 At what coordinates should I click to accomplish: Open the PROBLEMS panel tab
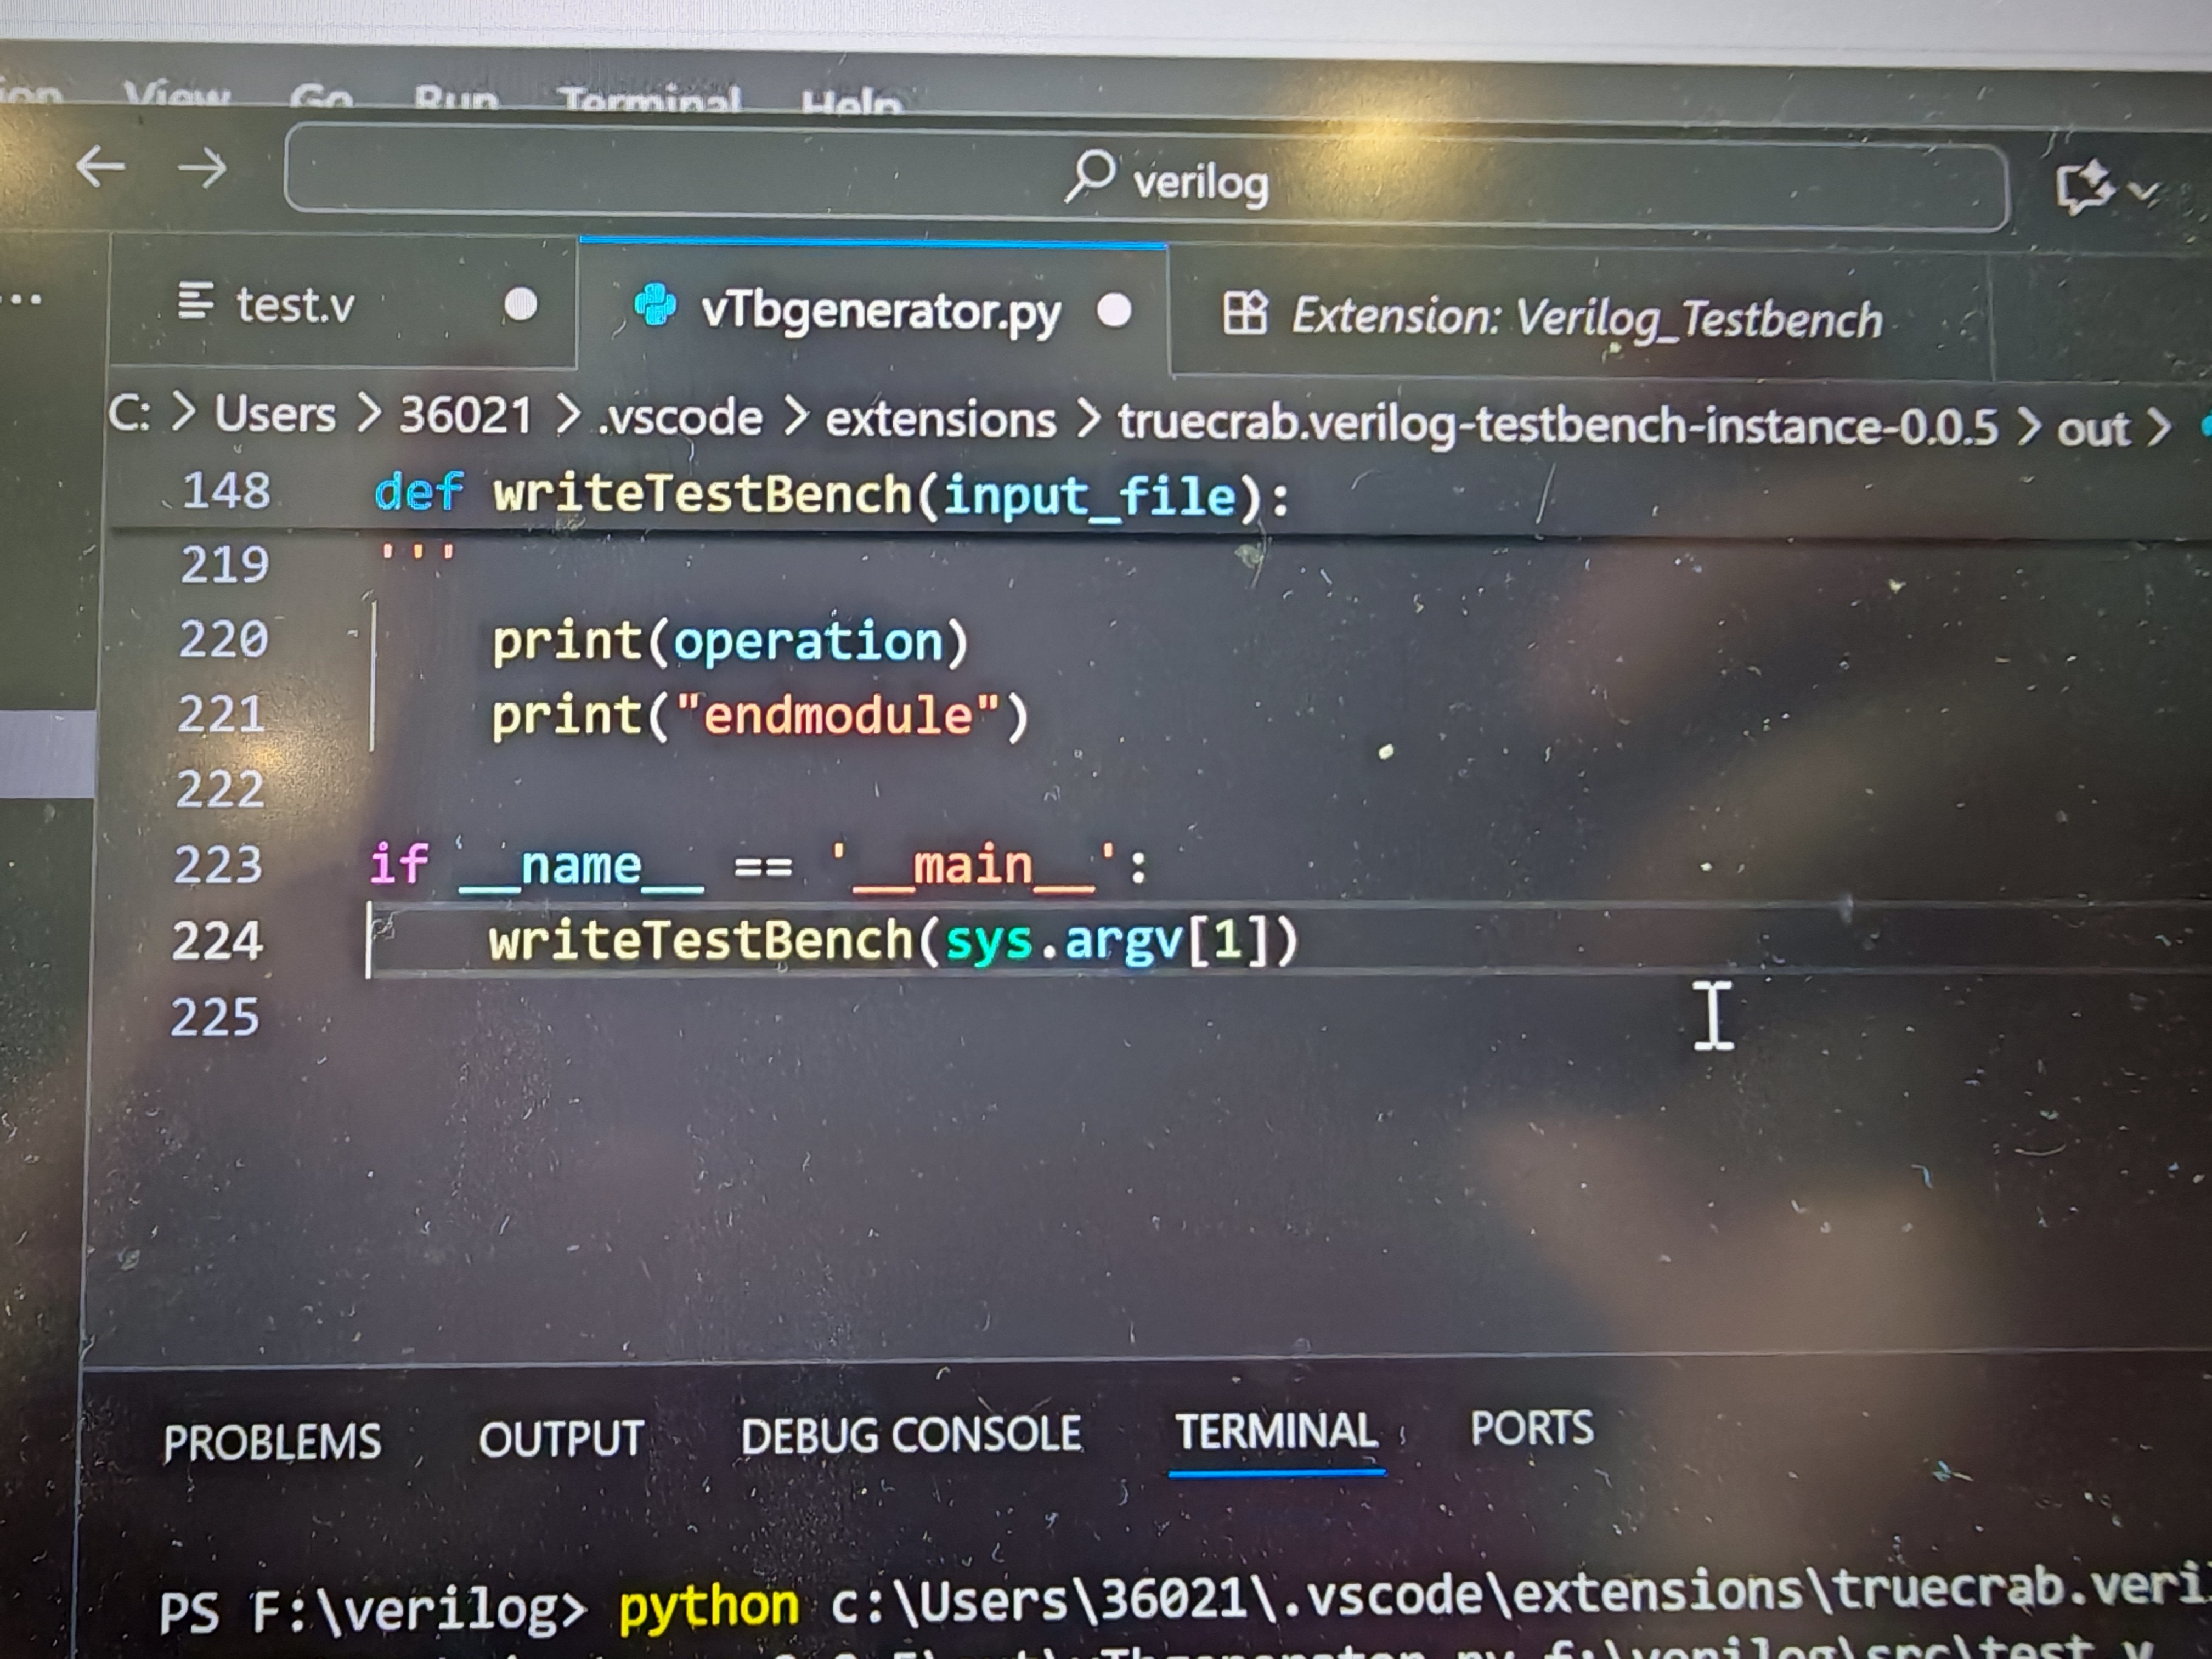(272, 1443)
